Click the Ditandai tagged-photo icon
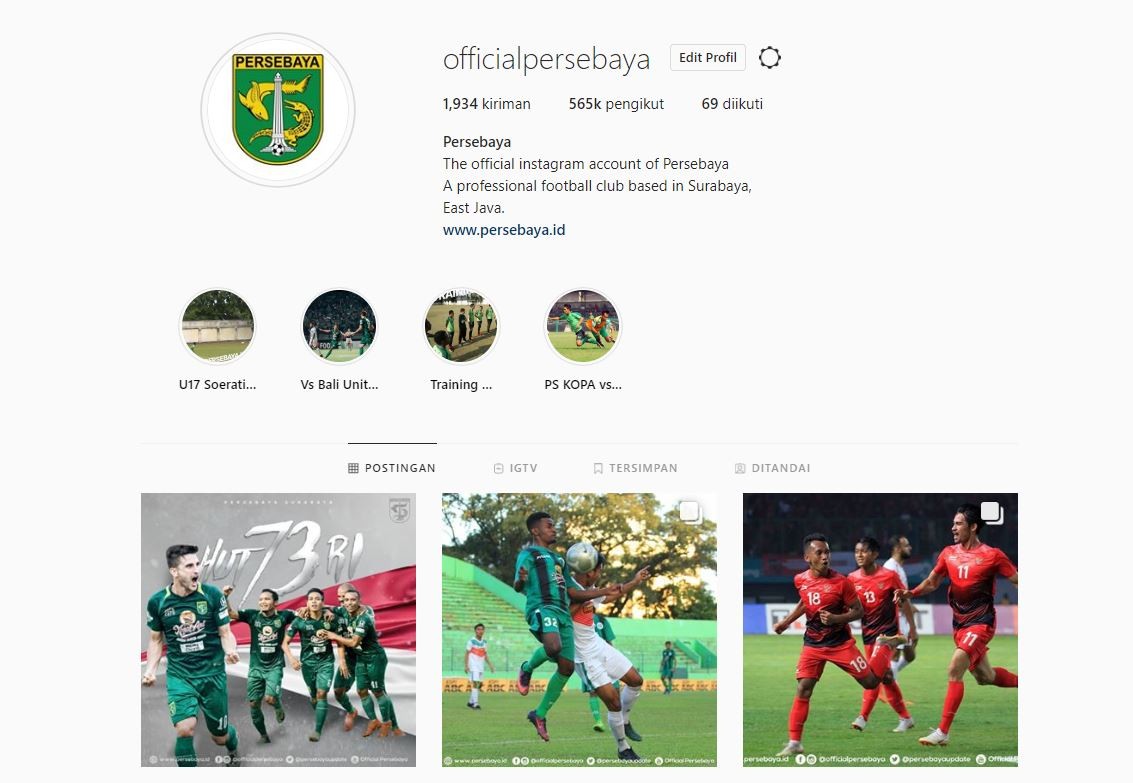 (740, 468)
